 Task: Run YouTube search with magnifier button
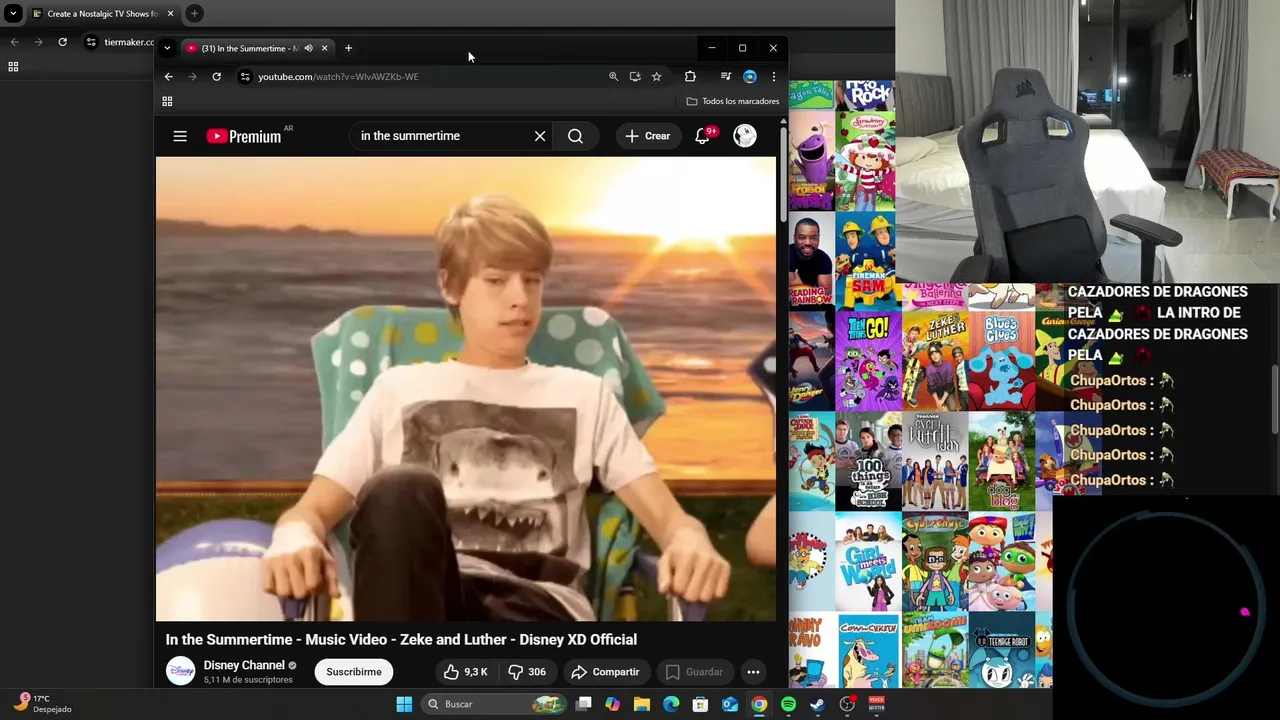coord(575,136)
